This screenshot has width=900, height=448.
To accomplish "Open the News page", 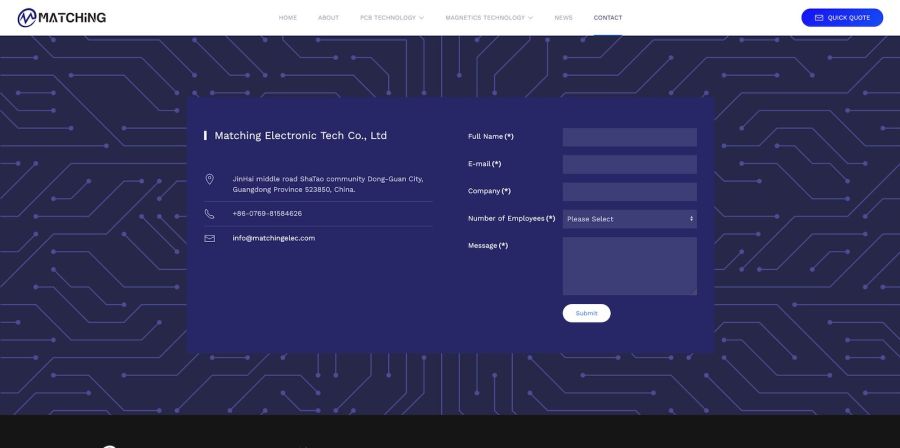I will coord(564,18).
